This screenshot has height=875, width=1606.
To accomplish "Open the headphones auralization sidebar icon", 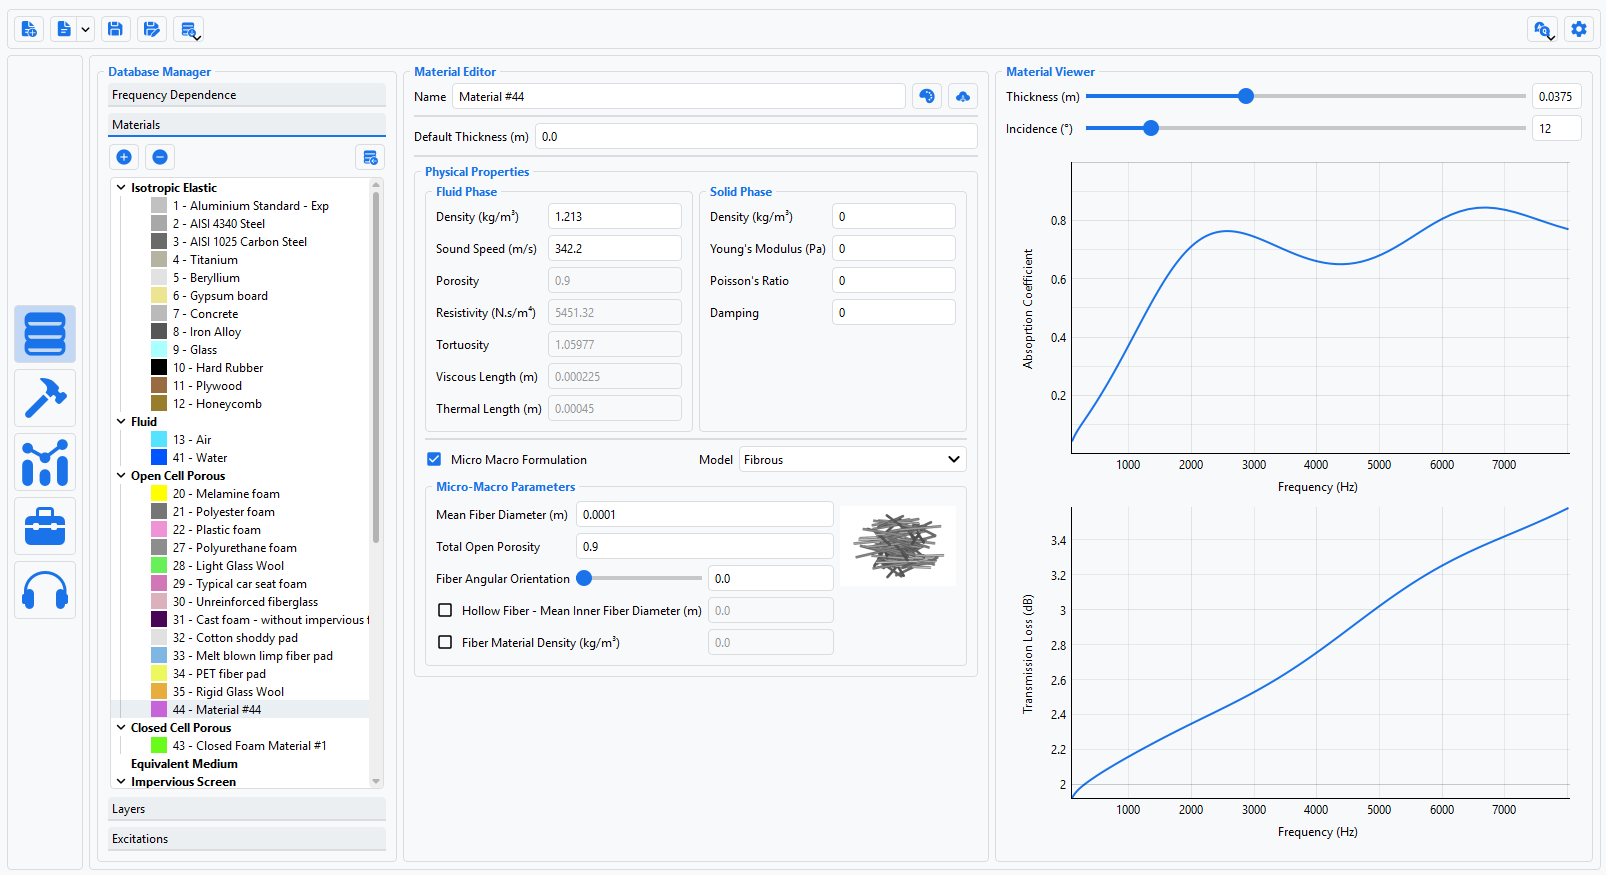I will [x=45, y=590].
